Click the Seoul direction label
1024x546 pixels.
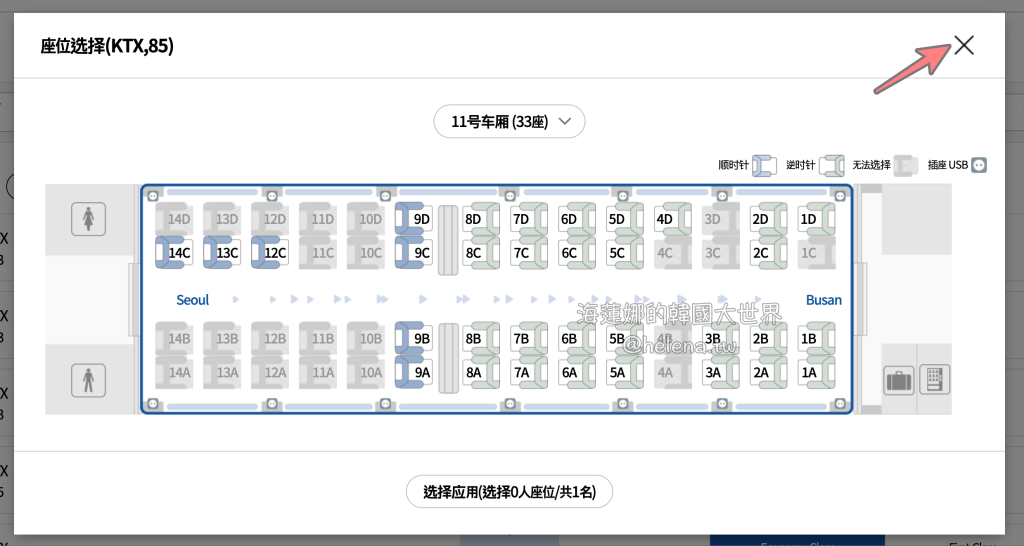(193, 300)
